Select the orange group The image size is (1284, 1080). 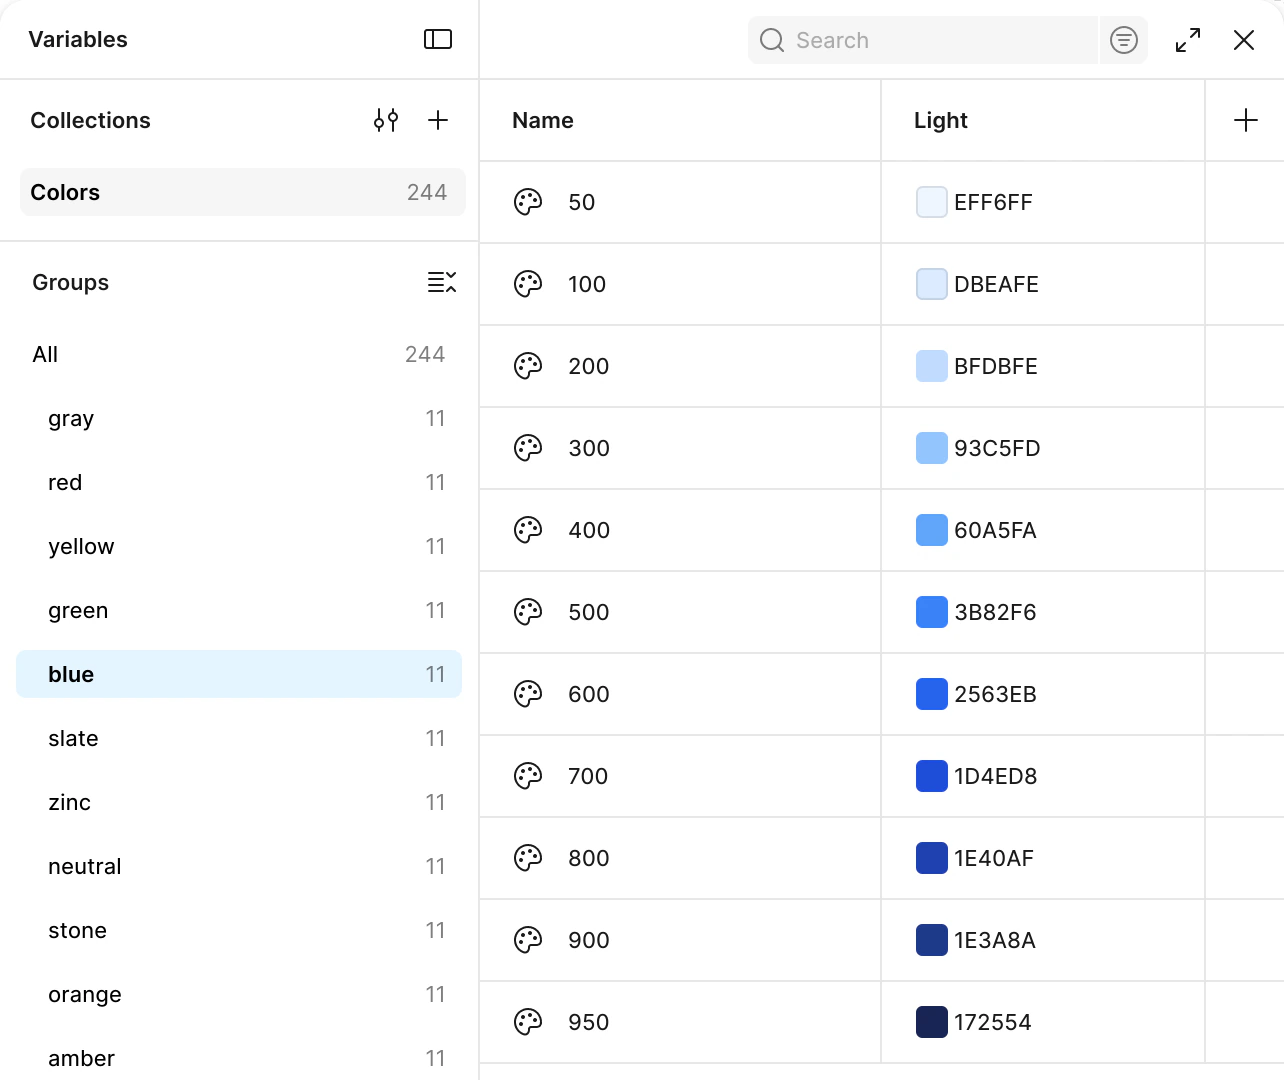click(239, 994)
